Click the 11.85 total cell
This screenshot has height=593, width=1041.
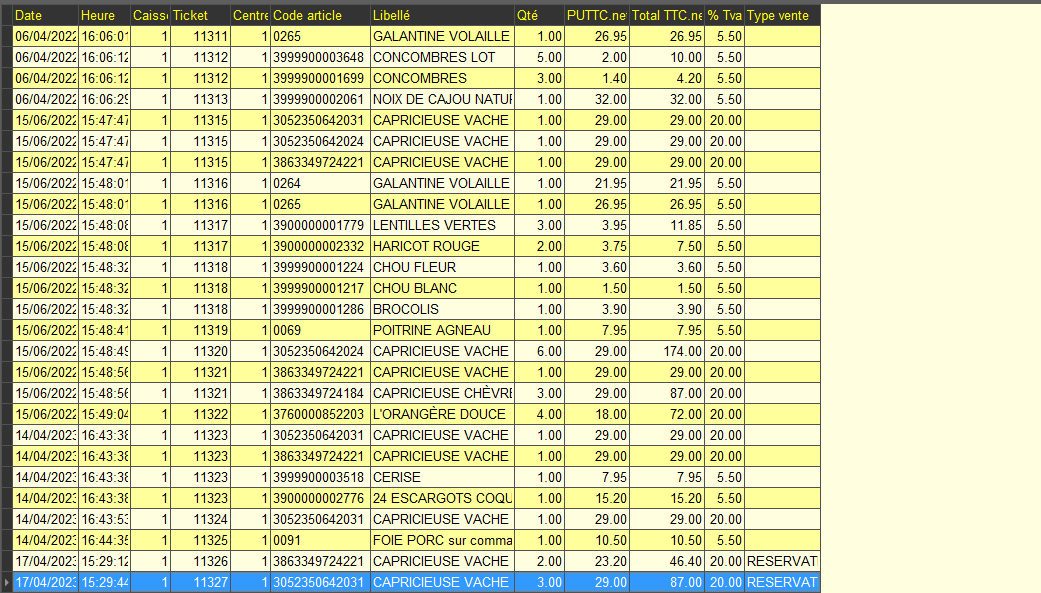click(667, 226)
